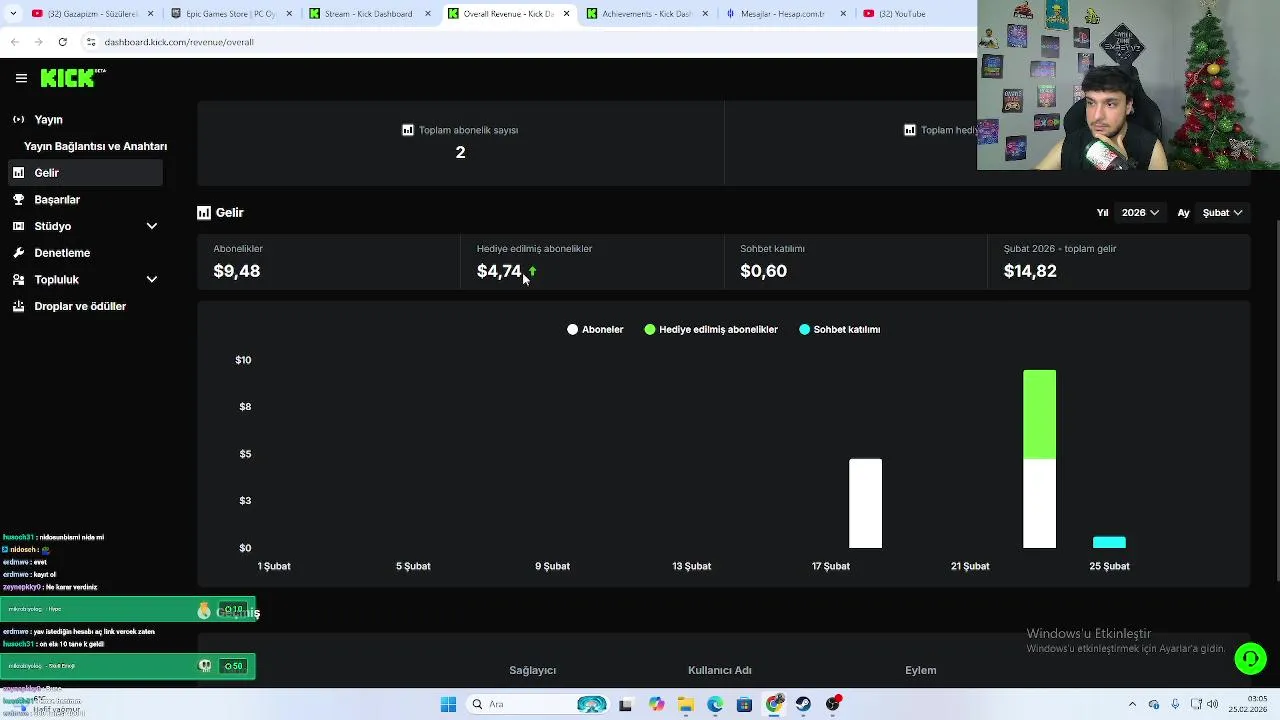Open Copilot from the taskbar
Screen dimensions: 1280x720
click(x=656, y=704)
